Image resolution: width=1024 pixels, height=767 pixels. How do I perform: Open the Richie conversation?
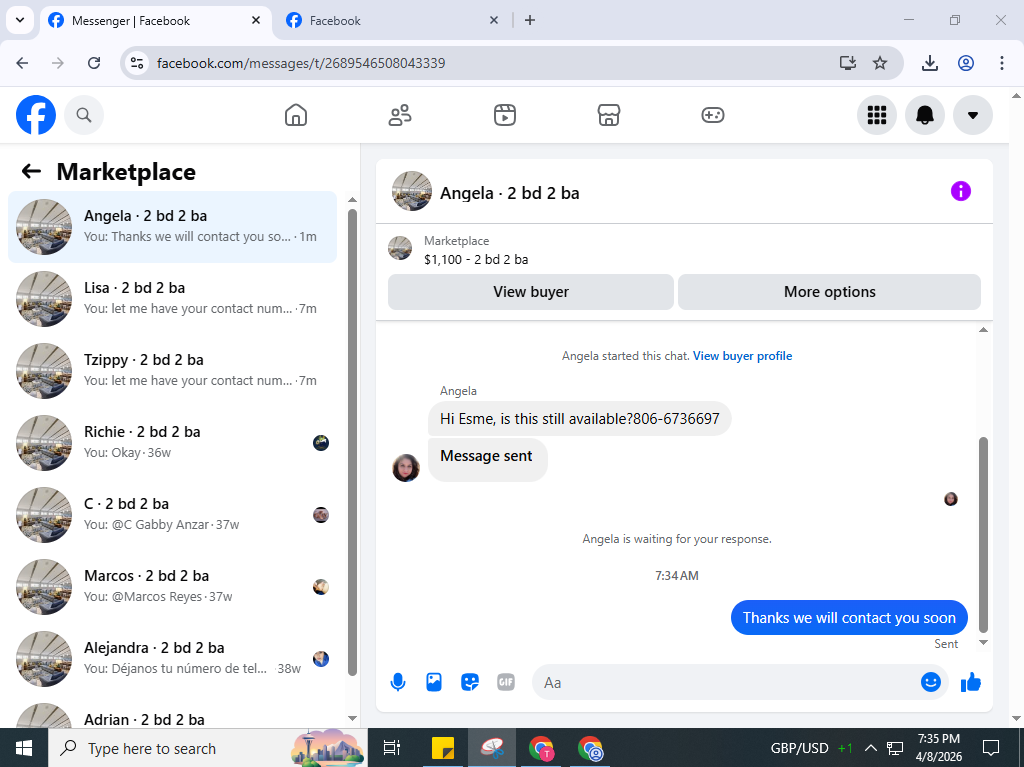point(172,442)
